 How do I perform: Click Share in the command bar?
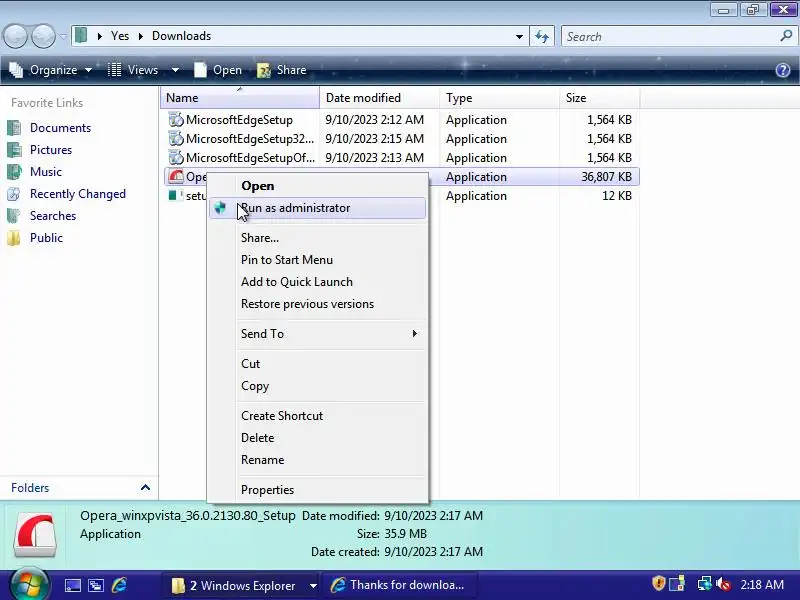point(282,70)
